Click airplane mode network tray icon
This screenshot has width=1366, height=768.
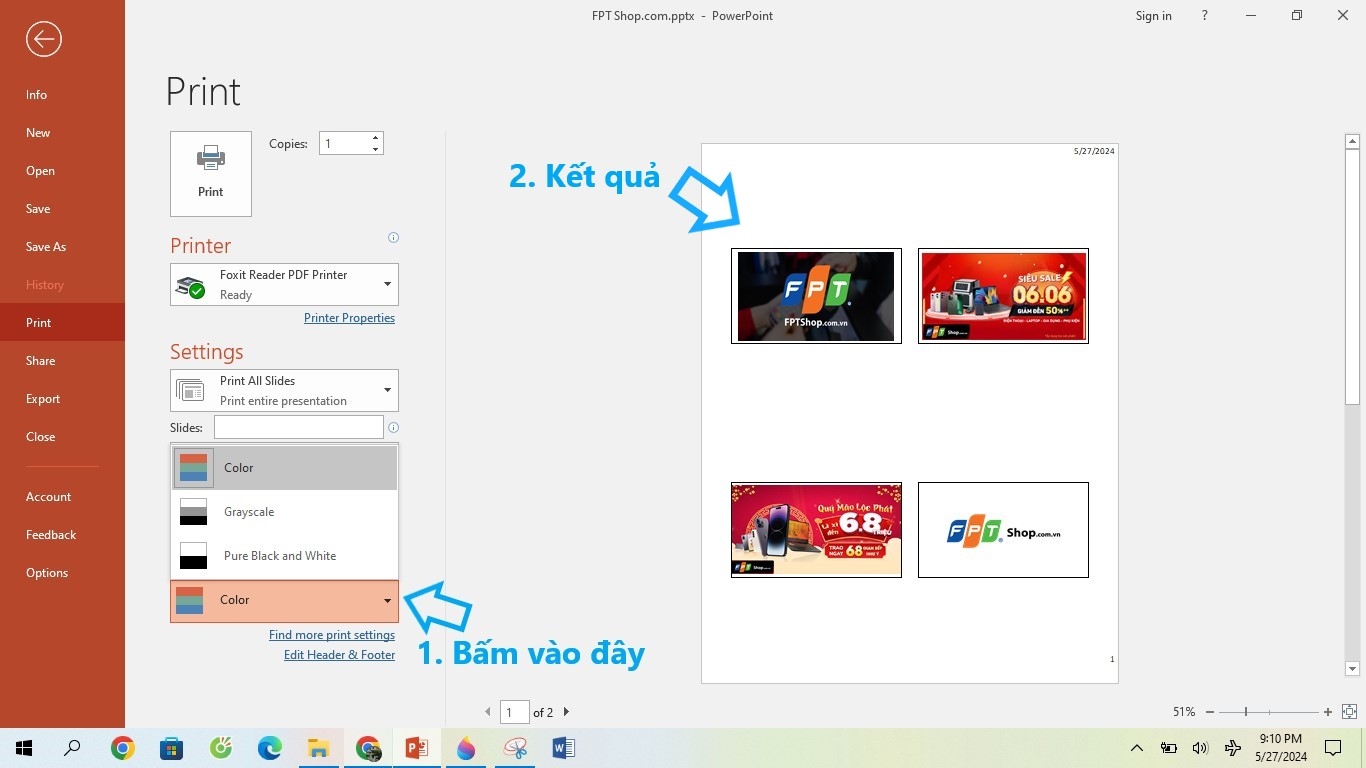[x=1233, y=748]
